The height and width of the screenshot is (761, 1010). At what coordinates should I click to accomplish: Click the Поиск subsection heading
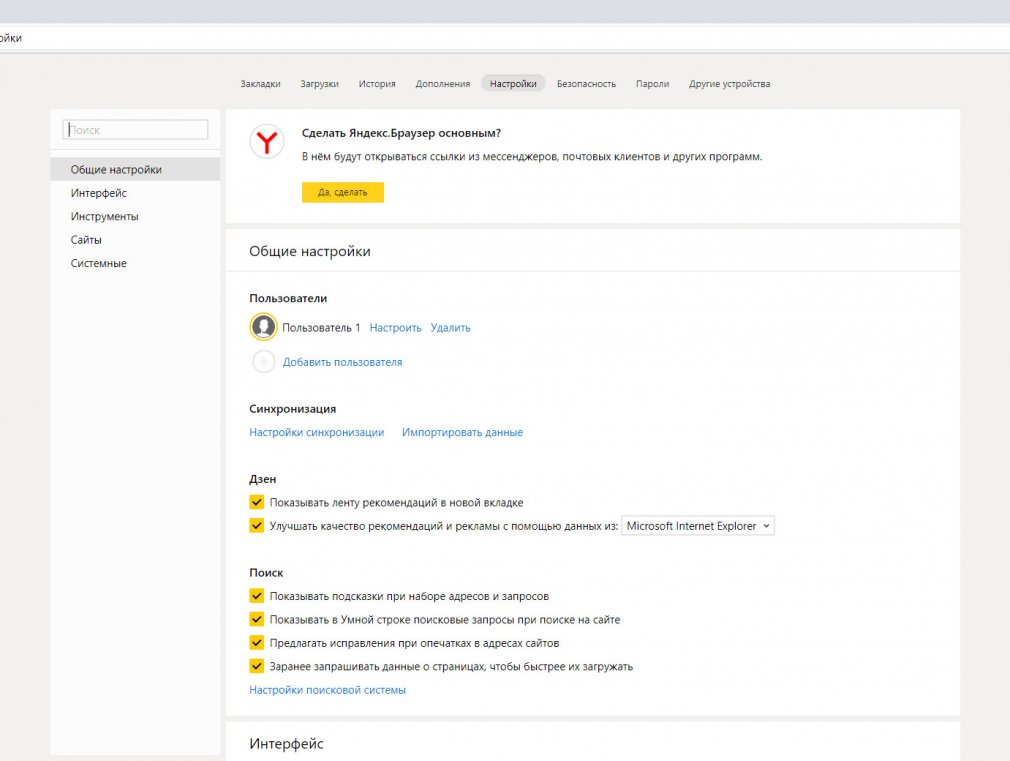pyautogui.click(x=266, y=572)
